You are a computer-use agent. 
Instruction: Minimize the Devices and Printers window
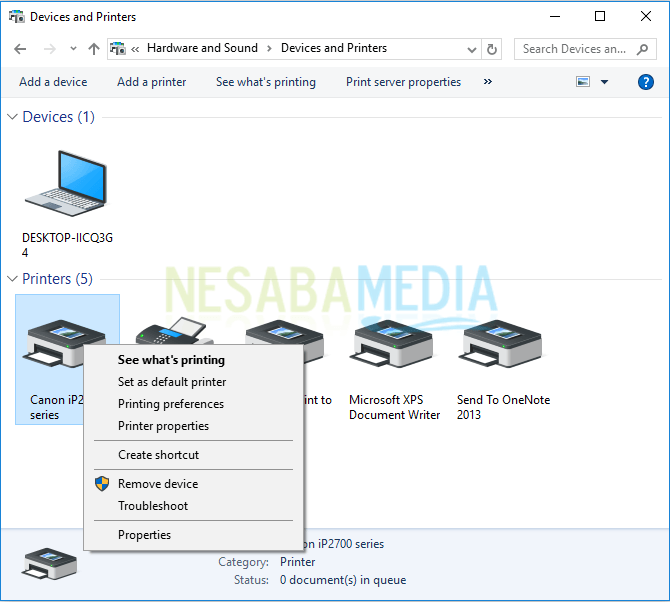click(x=555, y=16)
